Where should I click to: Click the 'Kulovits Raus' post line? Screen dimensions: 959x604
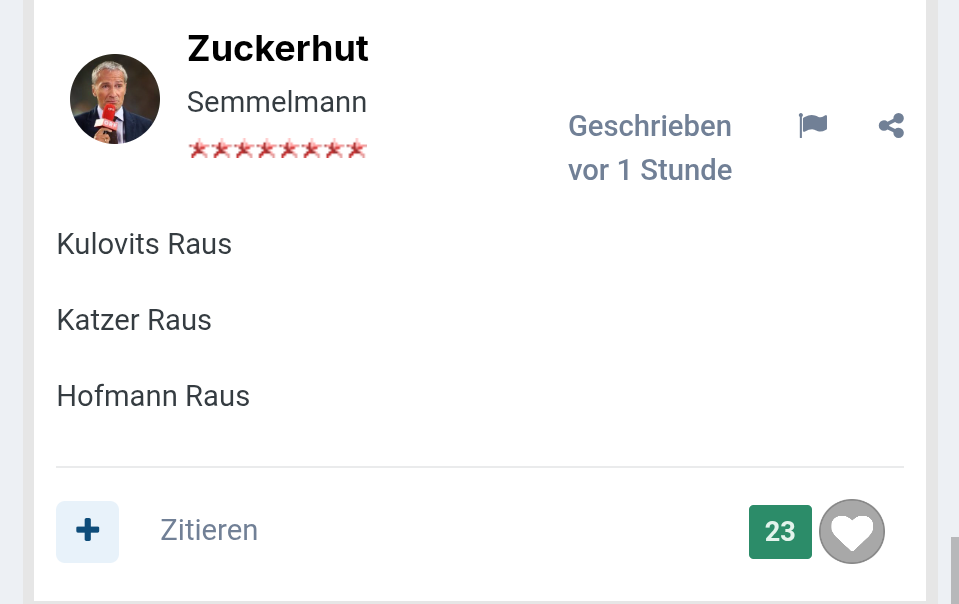point(145,244)
